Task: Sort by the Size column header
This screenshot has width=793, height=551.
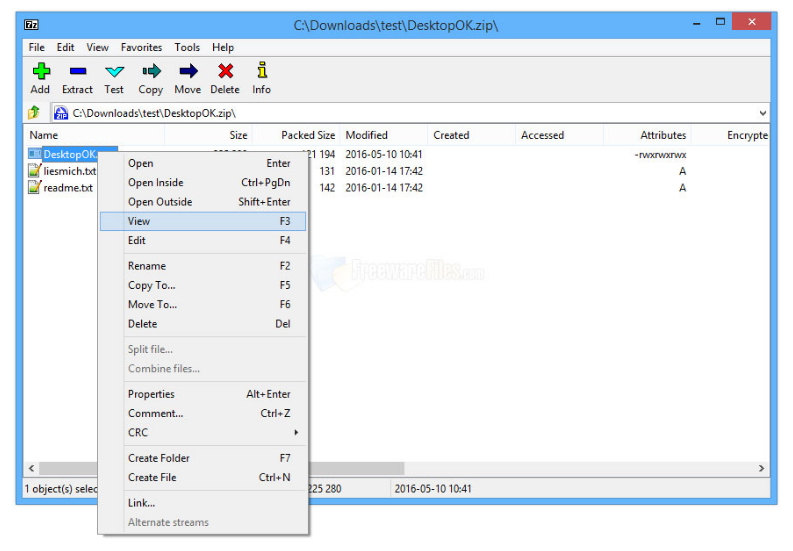Action: (208, 135)
